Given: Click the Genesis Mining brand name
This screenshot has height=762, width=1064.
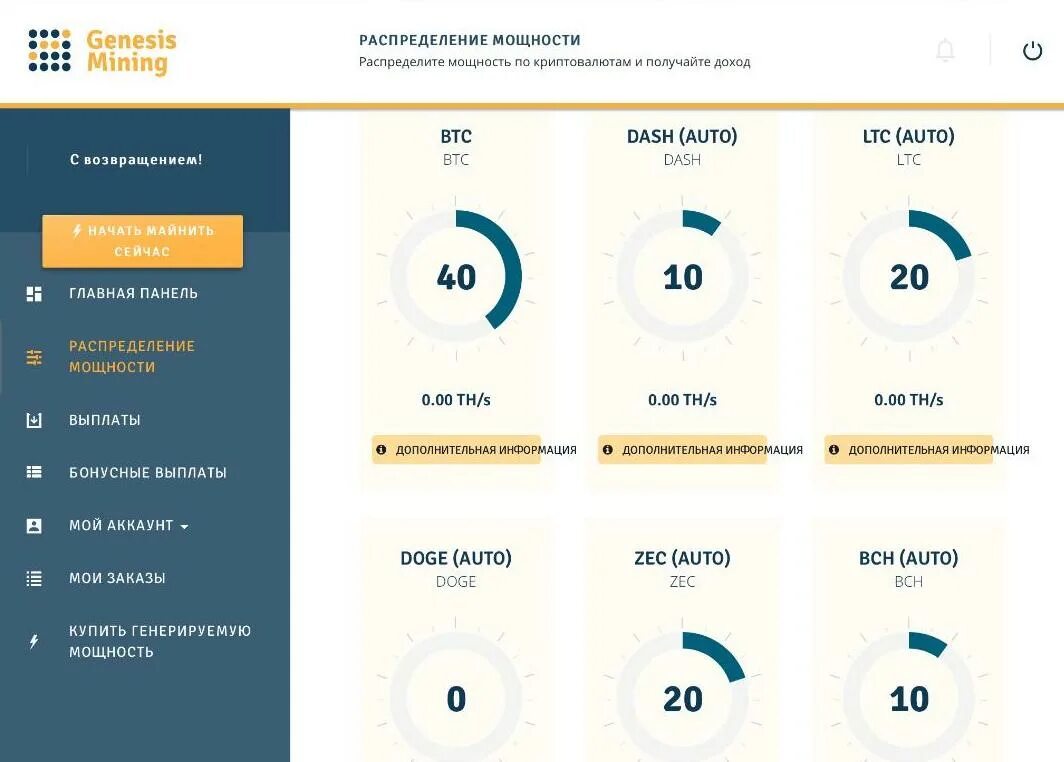Looking at the screenshot, I should tap(131, 52).
